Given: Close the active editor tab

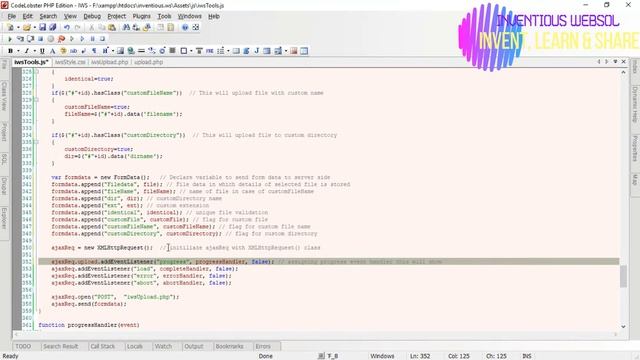Looking at the screenshot, I should click(x=624, y=62).
